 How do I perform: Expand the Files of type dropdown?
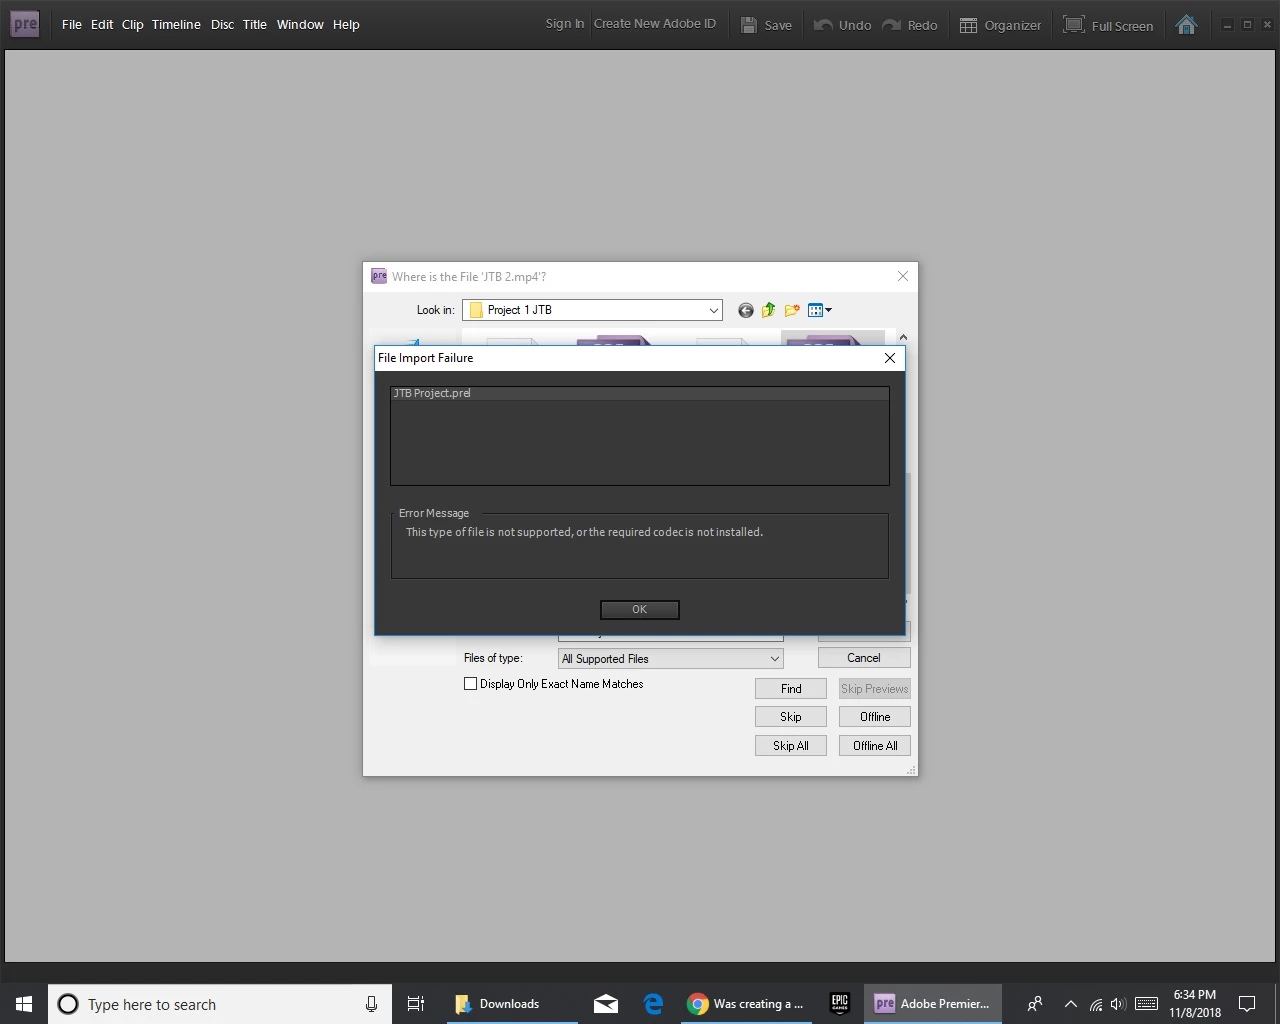click(774, 659)
